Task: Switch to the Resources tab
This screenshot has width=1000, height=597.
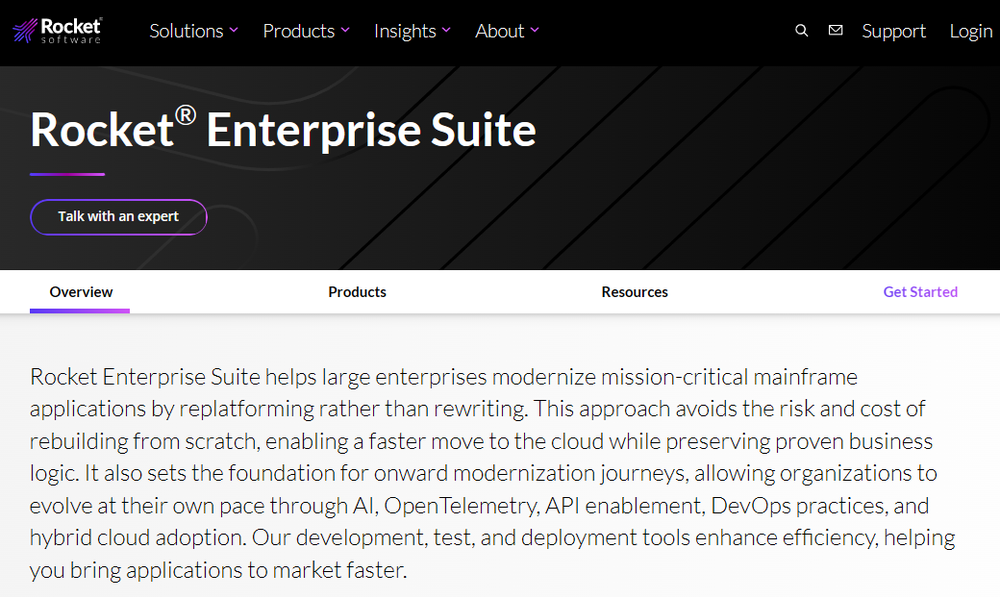Action: [x=634, y=291]
